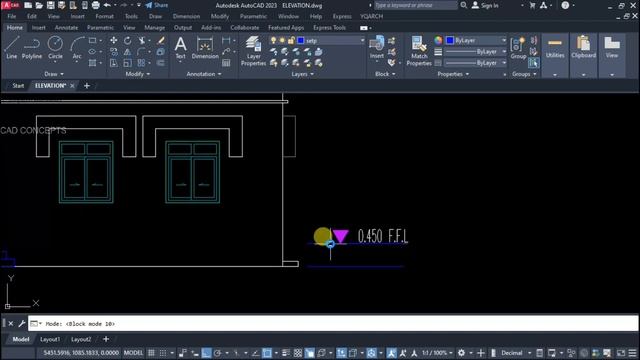The width and height of the screenshot is (640, 360).
Task: Expand the Block panel
Action: [x=385, y=74]
